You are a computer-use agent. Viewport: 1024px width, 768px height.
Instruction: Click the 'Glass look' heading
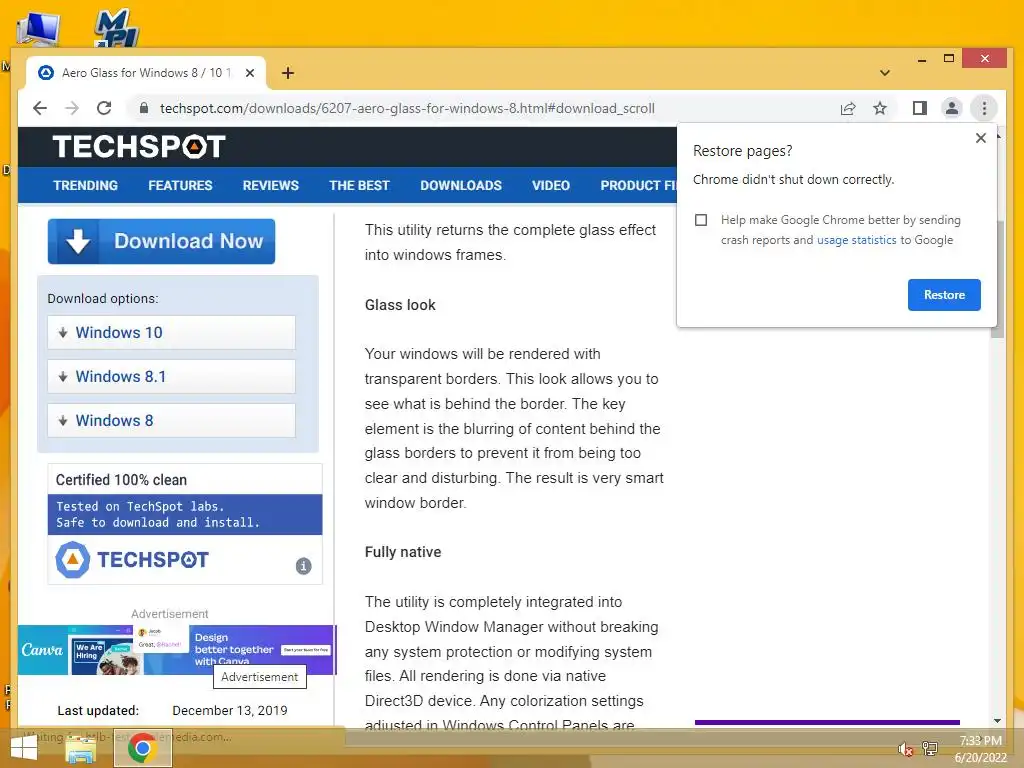[400, 305]
